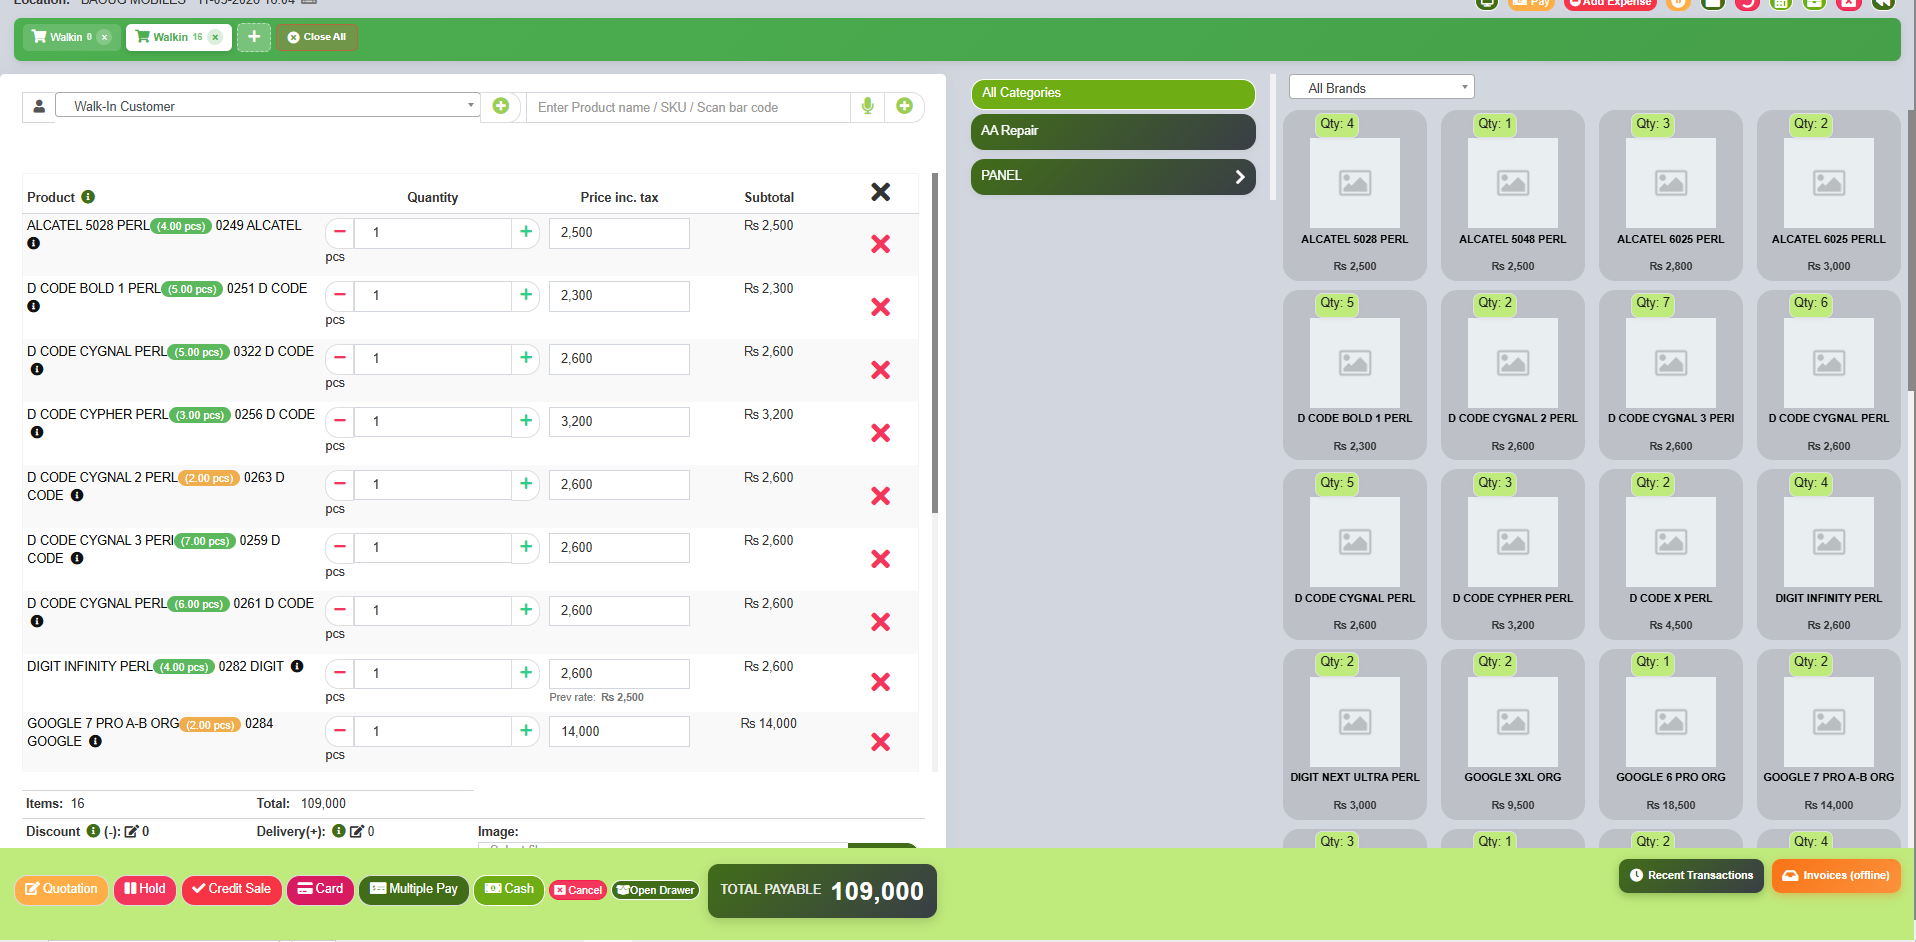Click the Pay icon in the top toolbar
Viewport: 1916px width, 942px height.
pyautogui.click(x=1531, y=5)
